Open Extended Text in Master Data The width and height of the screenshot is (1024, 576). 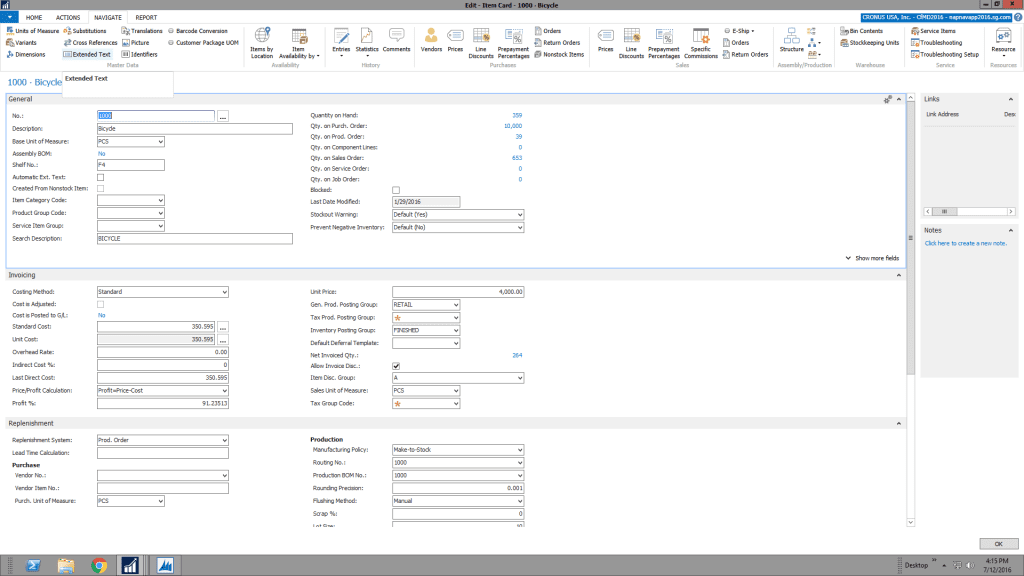(x=86, y=55)
